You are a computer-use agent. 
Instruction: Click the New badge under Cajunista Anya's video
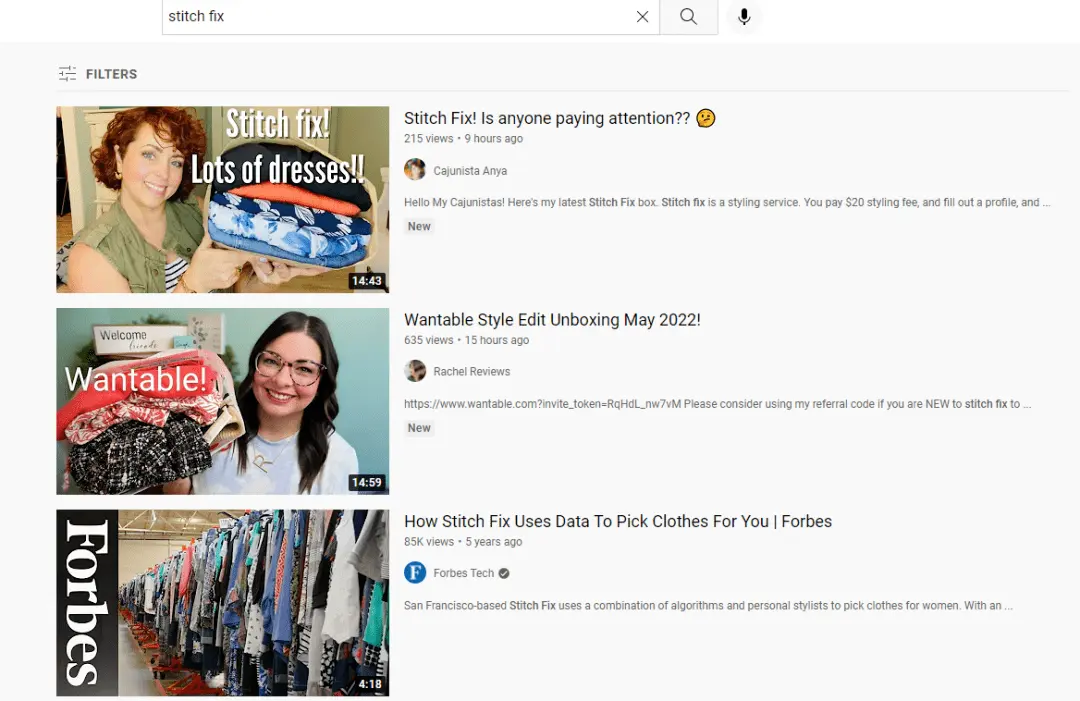coord(419,227)
